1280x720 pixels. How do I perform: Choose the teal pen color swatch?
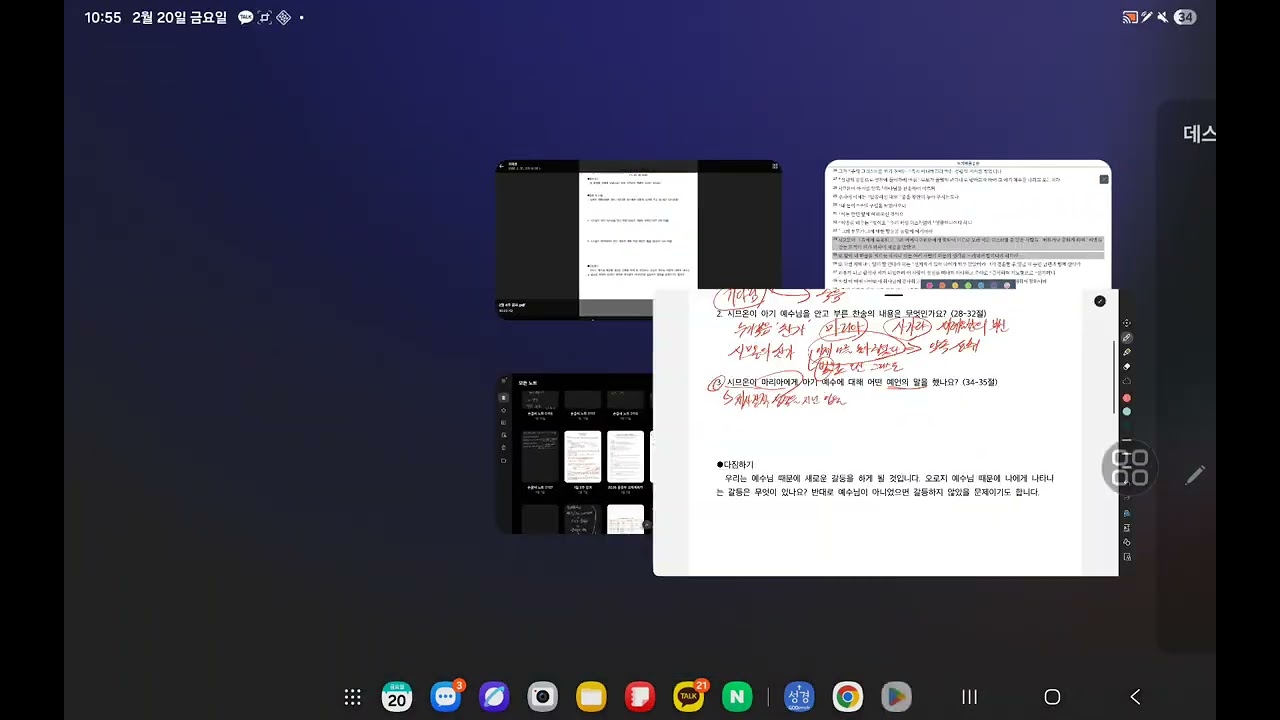click(x=1127, y=411)
